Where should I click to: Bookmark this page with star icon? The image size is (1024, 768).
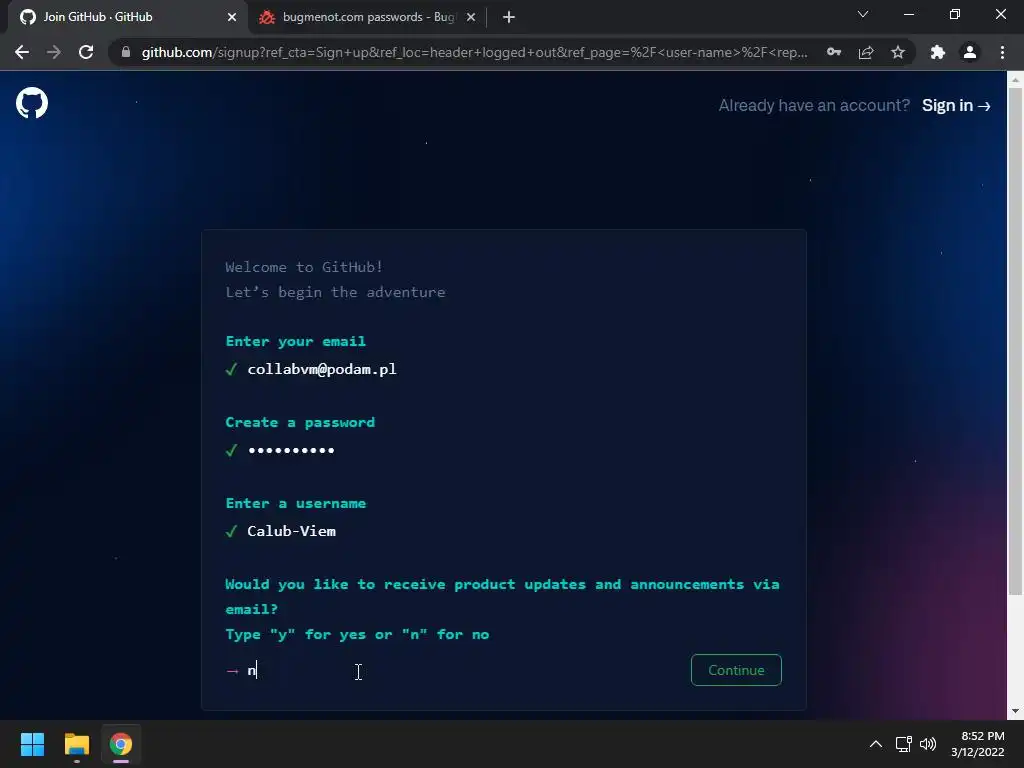pyautogui.click(x=898, y=52)
